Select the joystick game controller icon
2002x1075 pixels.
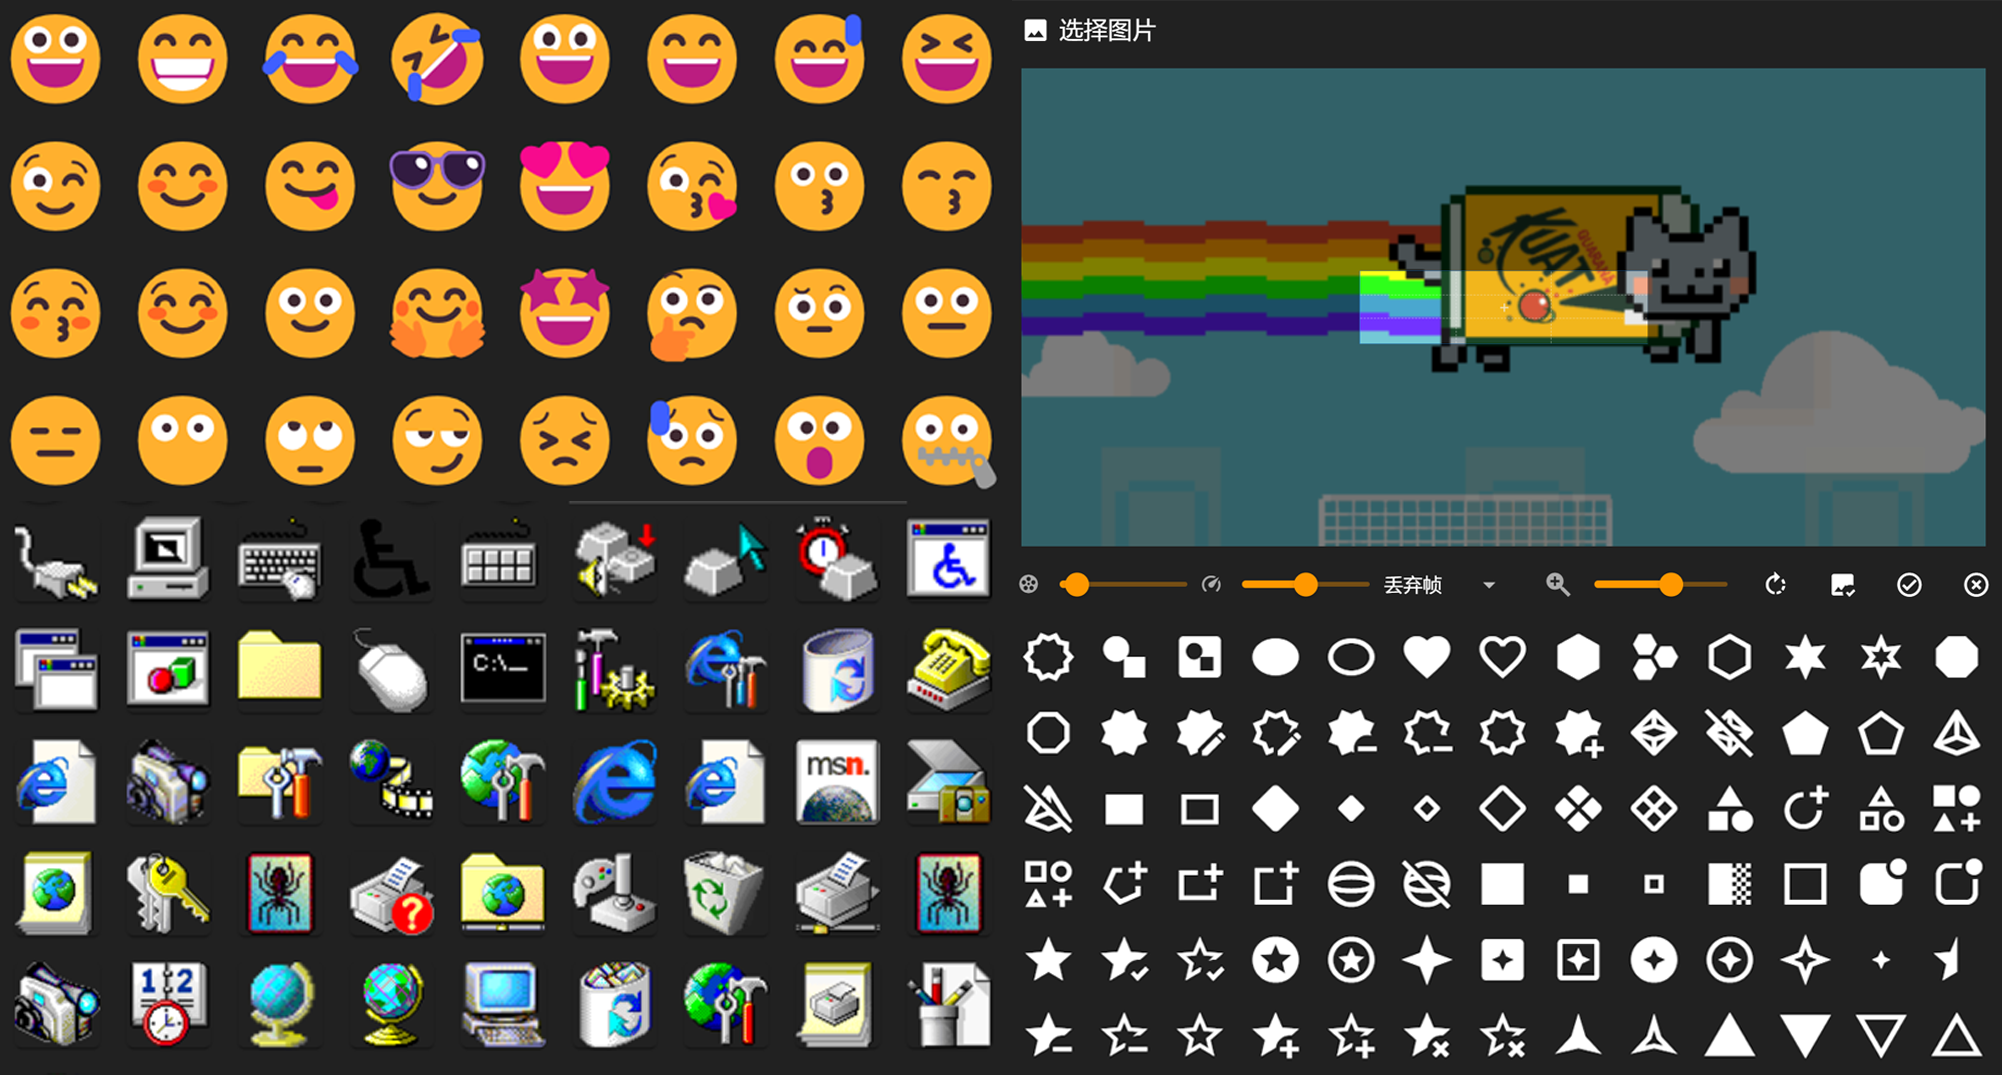pyautogui.click(x=614, y=891)
